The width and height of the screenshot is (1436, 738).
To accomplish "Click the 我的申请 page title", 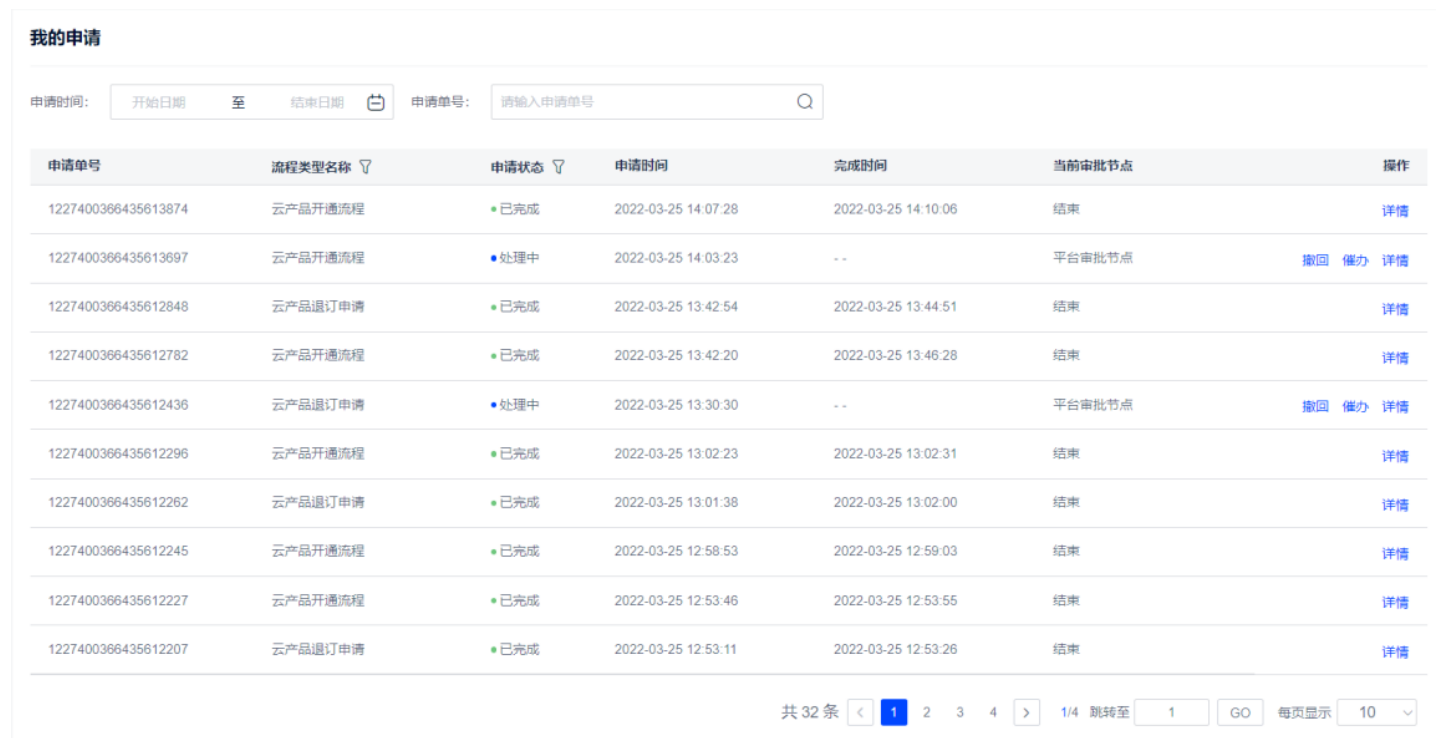I will 65,38.
